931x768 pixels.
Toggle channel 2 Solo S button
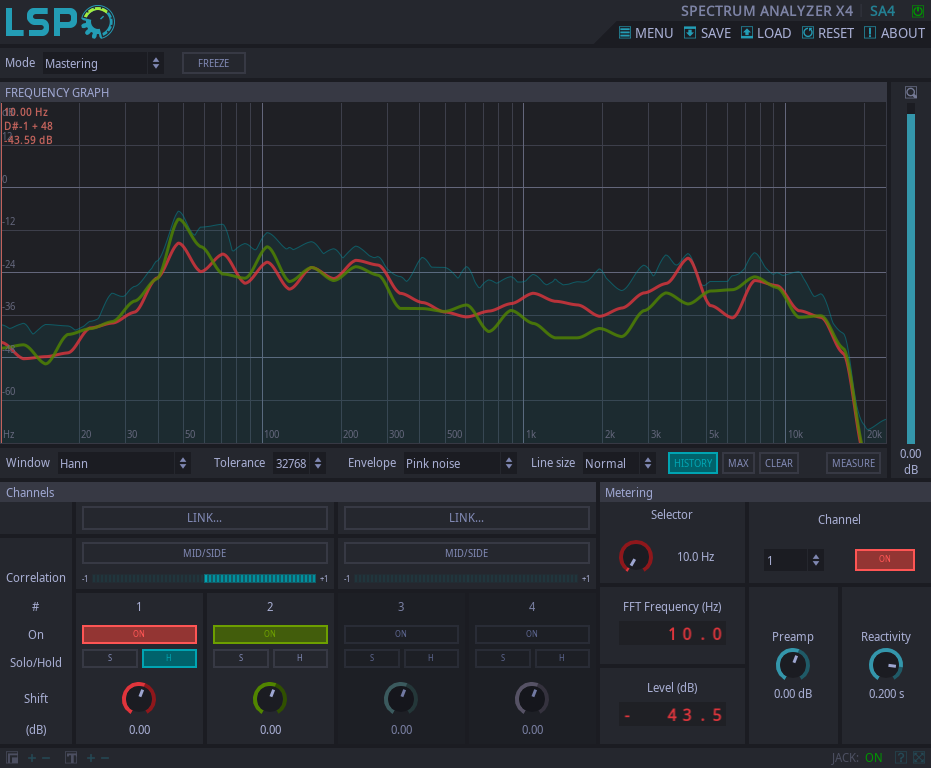click(241, 658)
